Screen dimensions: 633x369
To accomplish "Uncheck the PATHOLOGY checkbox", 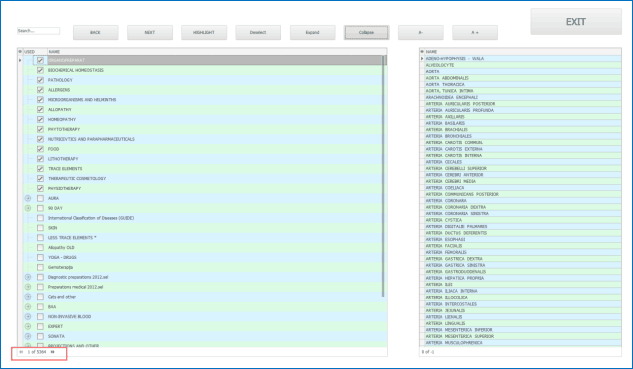I will coord(40,80).
